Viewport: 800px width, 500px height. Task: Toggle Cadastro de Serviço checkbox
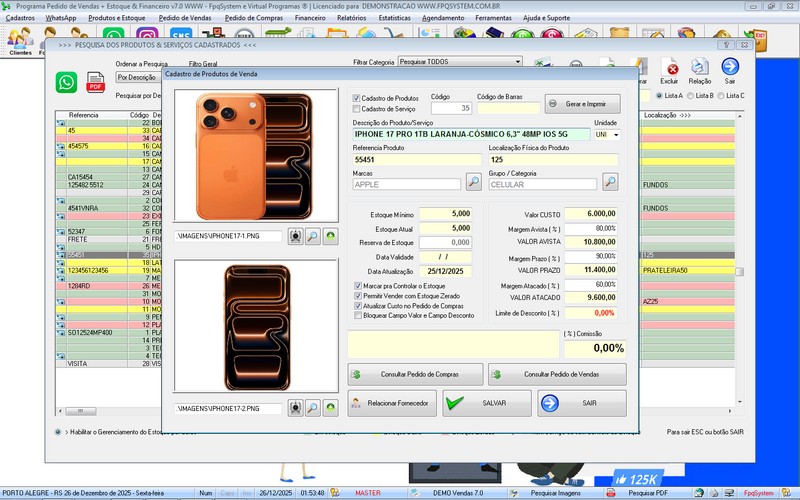click(x=357, y=109)
